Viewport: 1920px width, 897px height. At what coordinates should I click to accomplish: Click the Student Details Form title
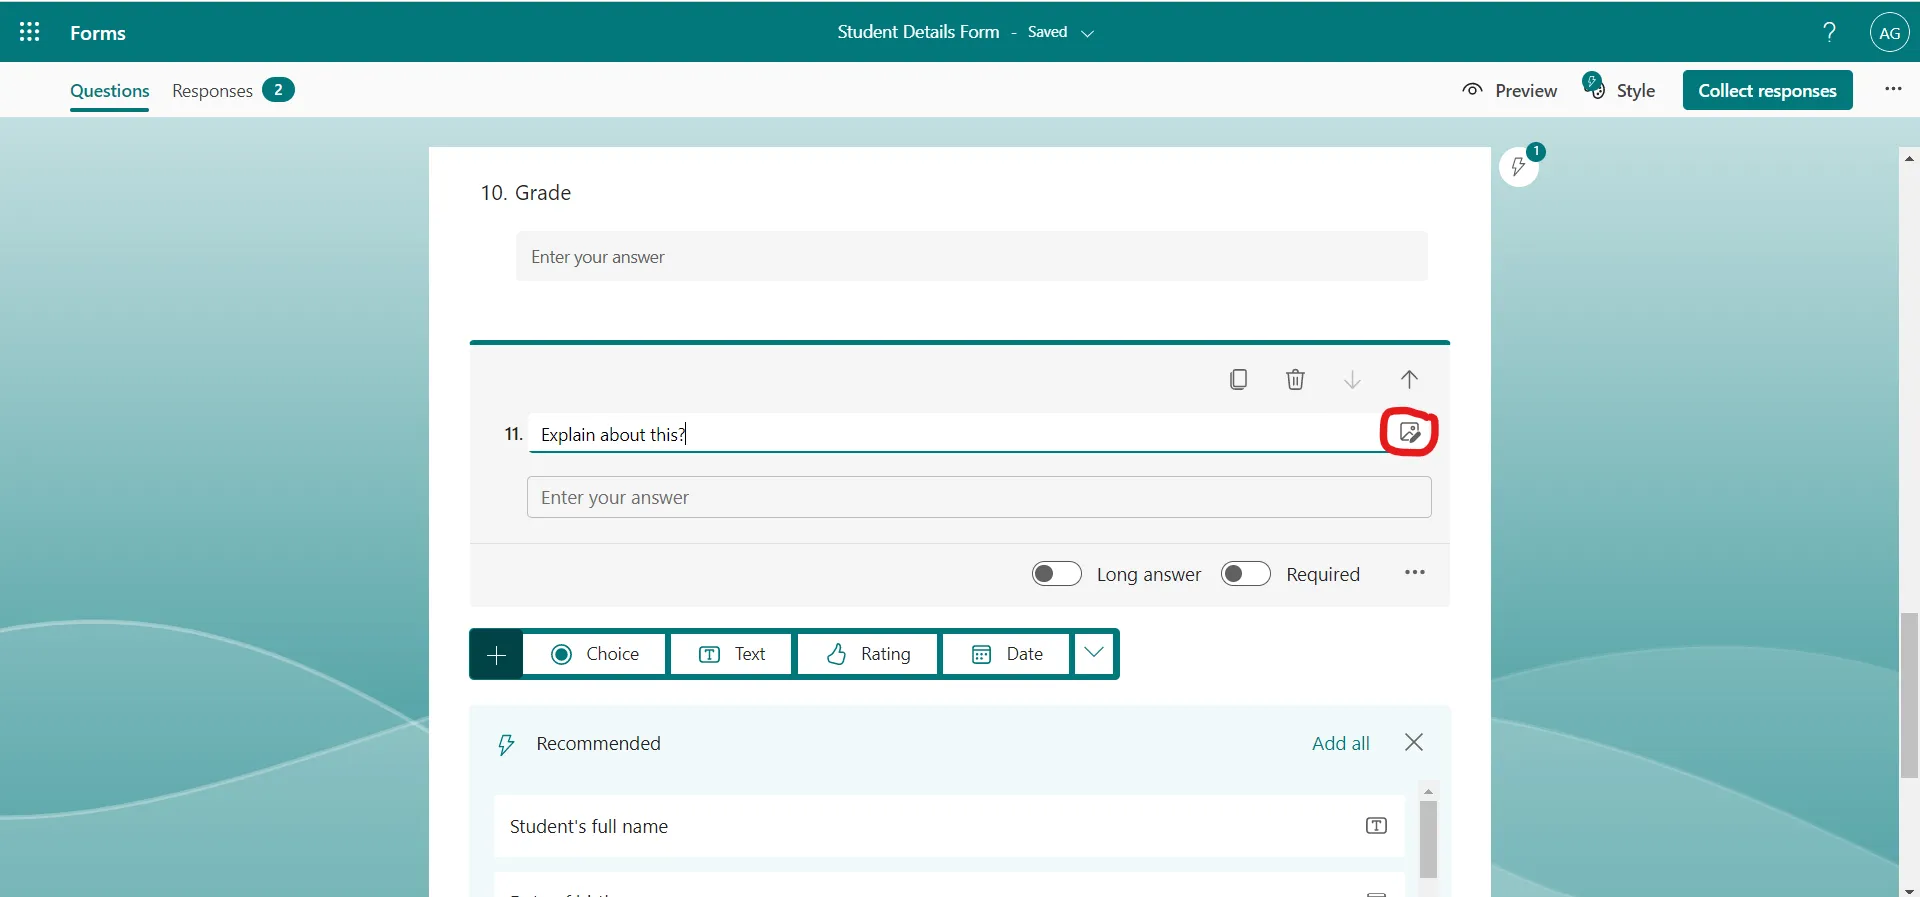tap(918, 32)
